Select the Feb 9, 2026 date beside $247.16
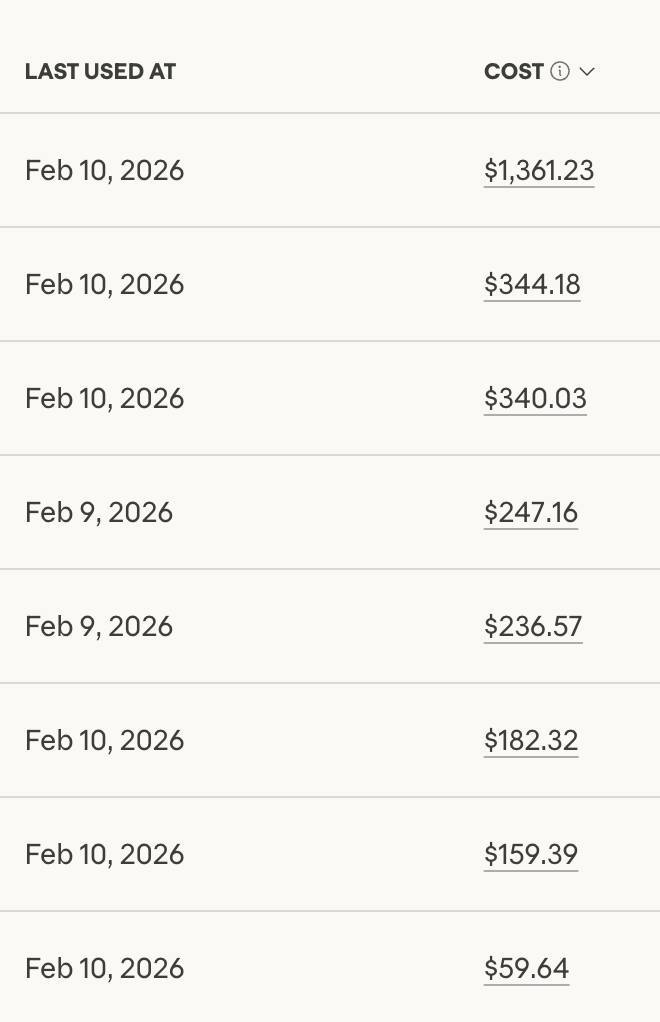 [x=99, y=513]
